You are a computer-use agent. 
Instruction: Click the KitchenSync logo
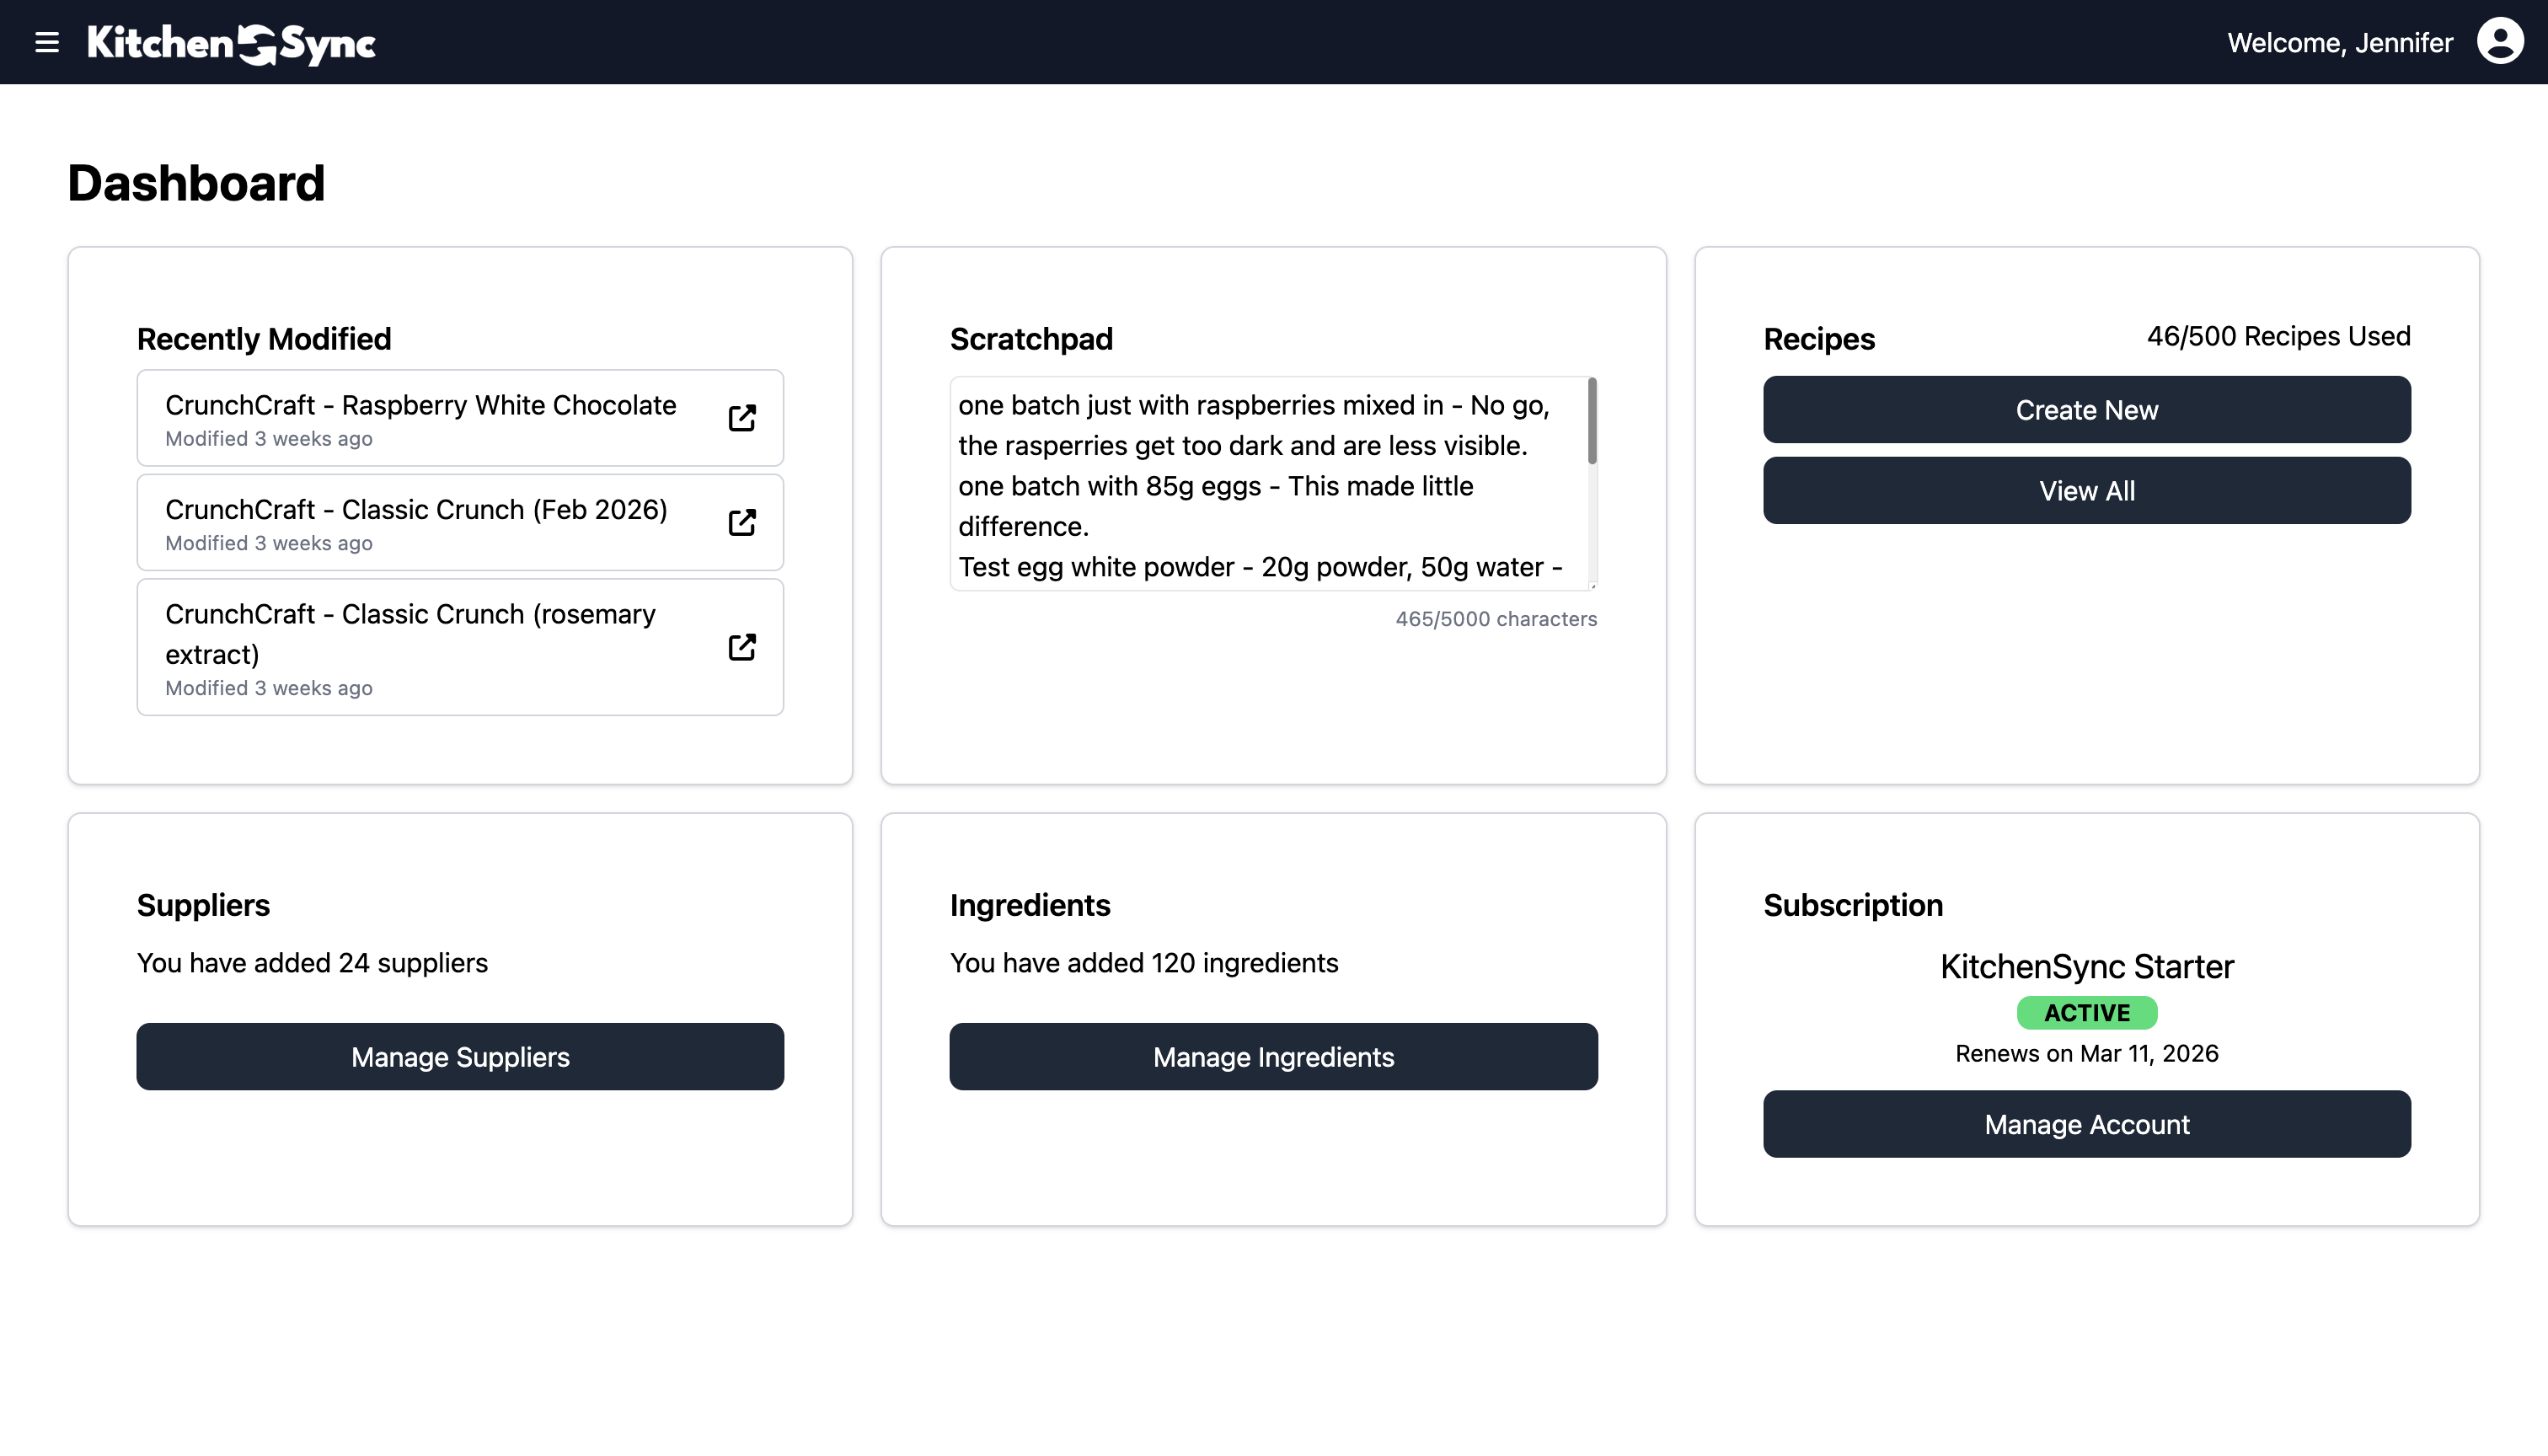(x=230, y=42)
